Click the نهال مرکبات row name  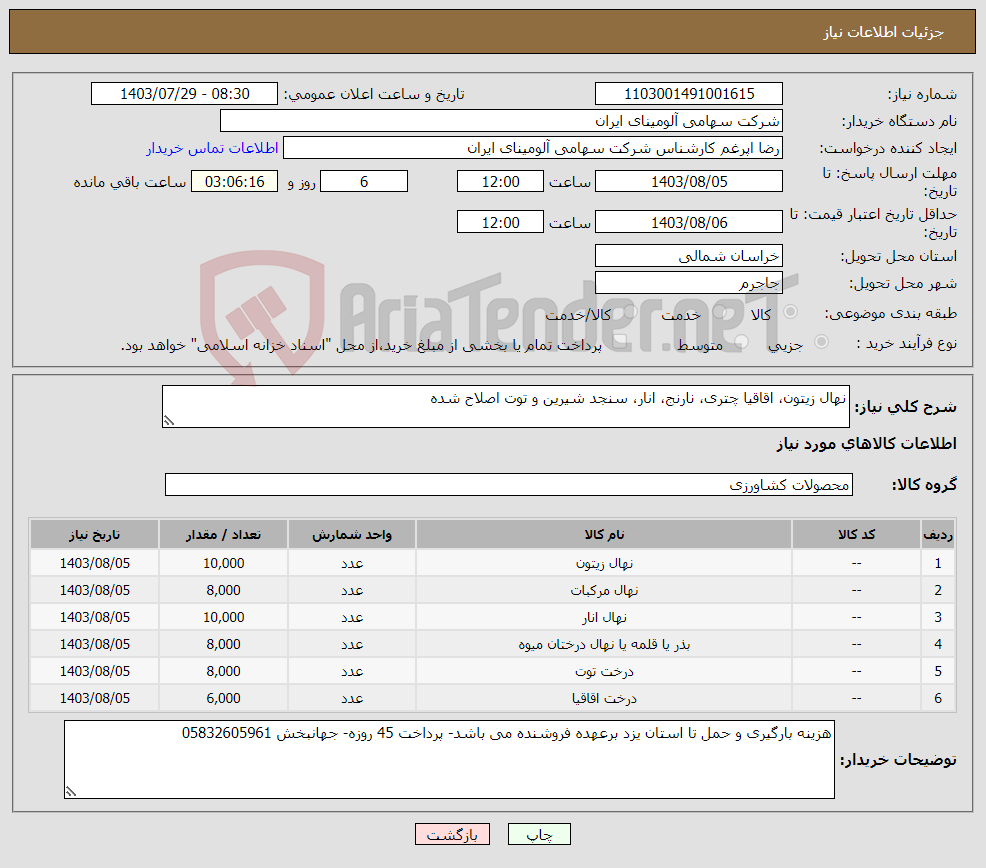pyautogui.click(x=604, y=591)
